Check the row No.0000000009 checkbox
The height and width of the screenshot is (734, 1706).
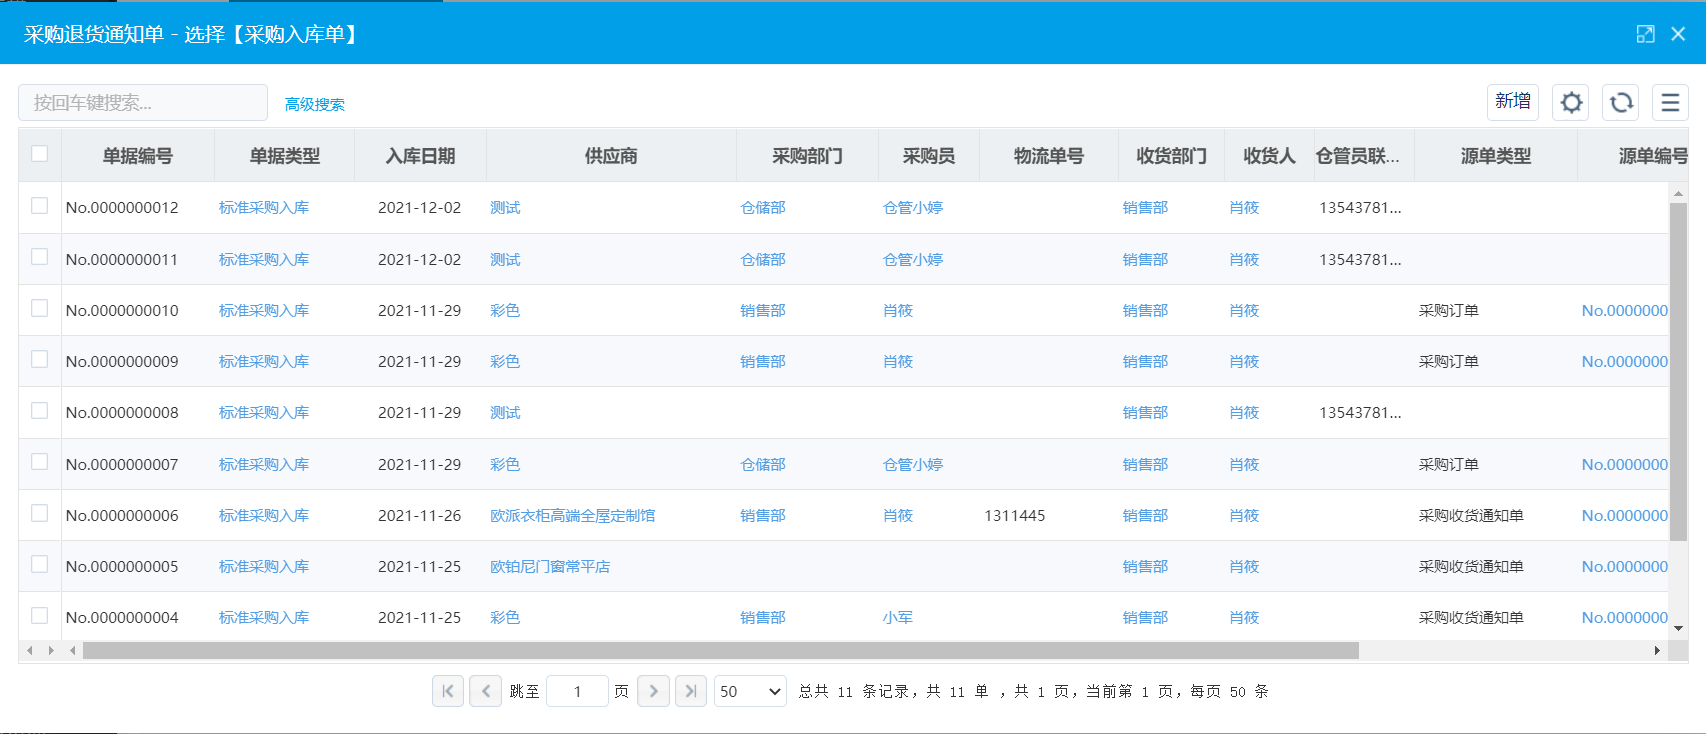(40, 359)
